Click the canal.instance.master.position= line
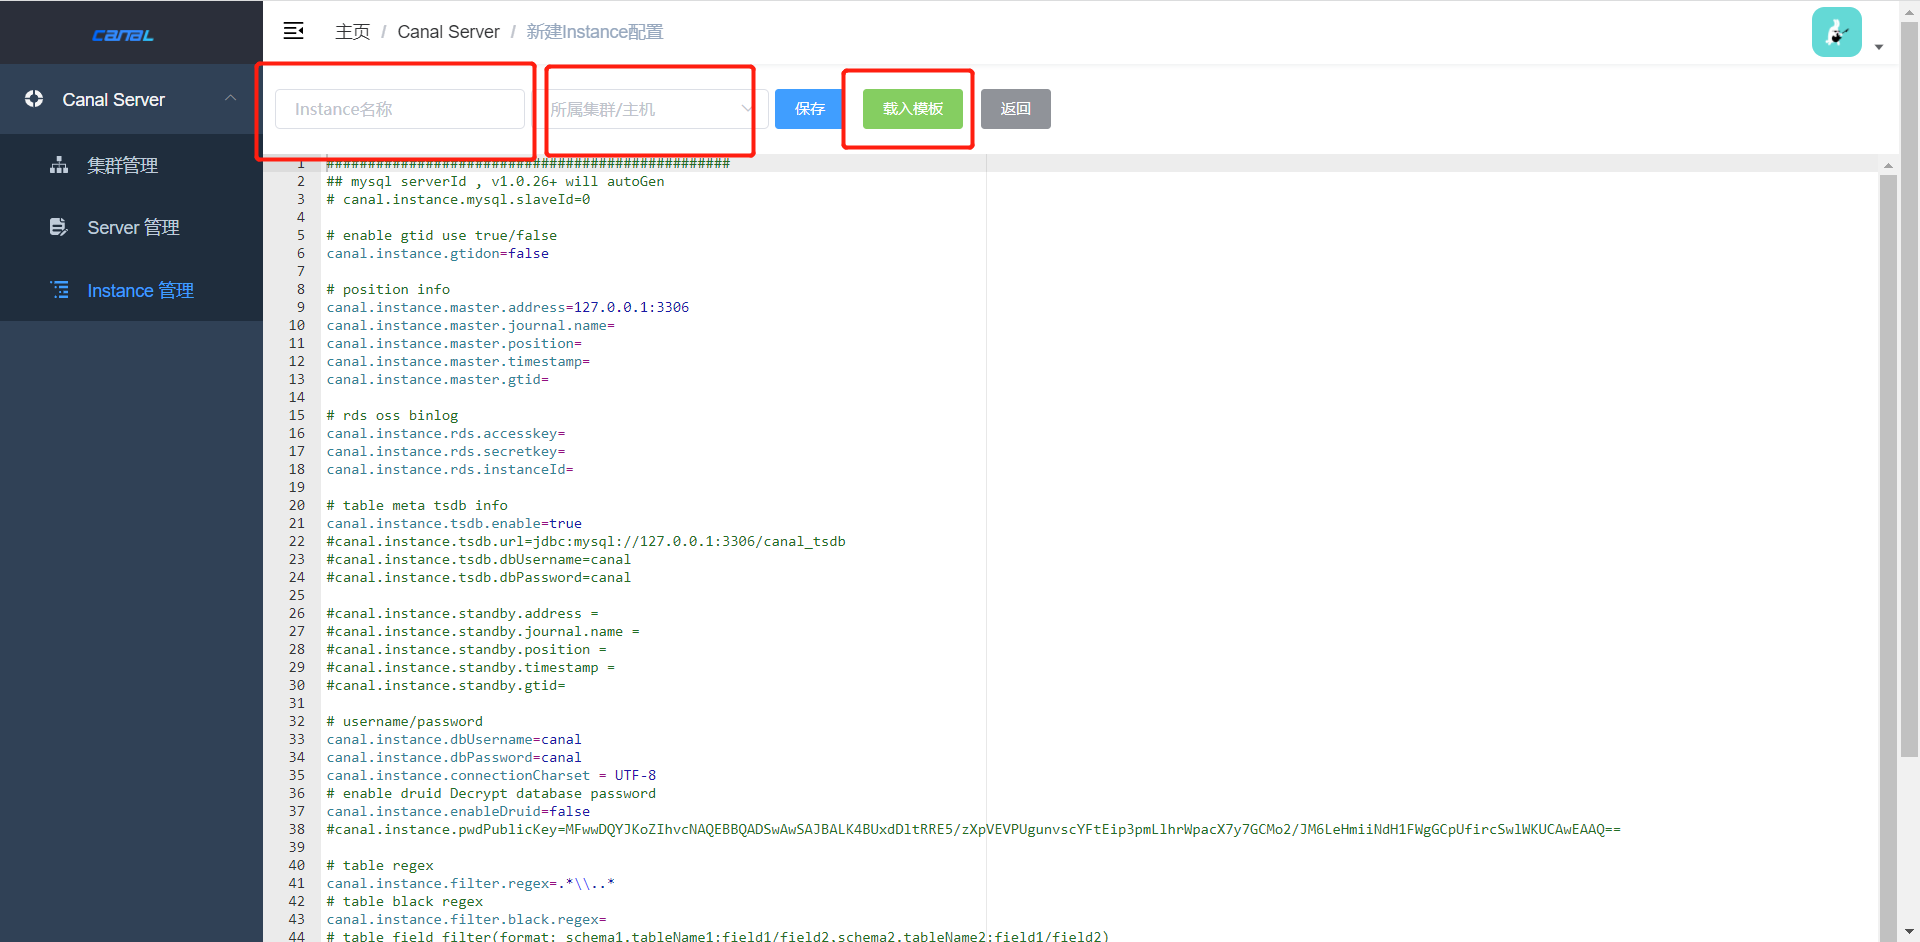Image resolution: width=1920 pixels, height=942 pixels. [454, 343]
